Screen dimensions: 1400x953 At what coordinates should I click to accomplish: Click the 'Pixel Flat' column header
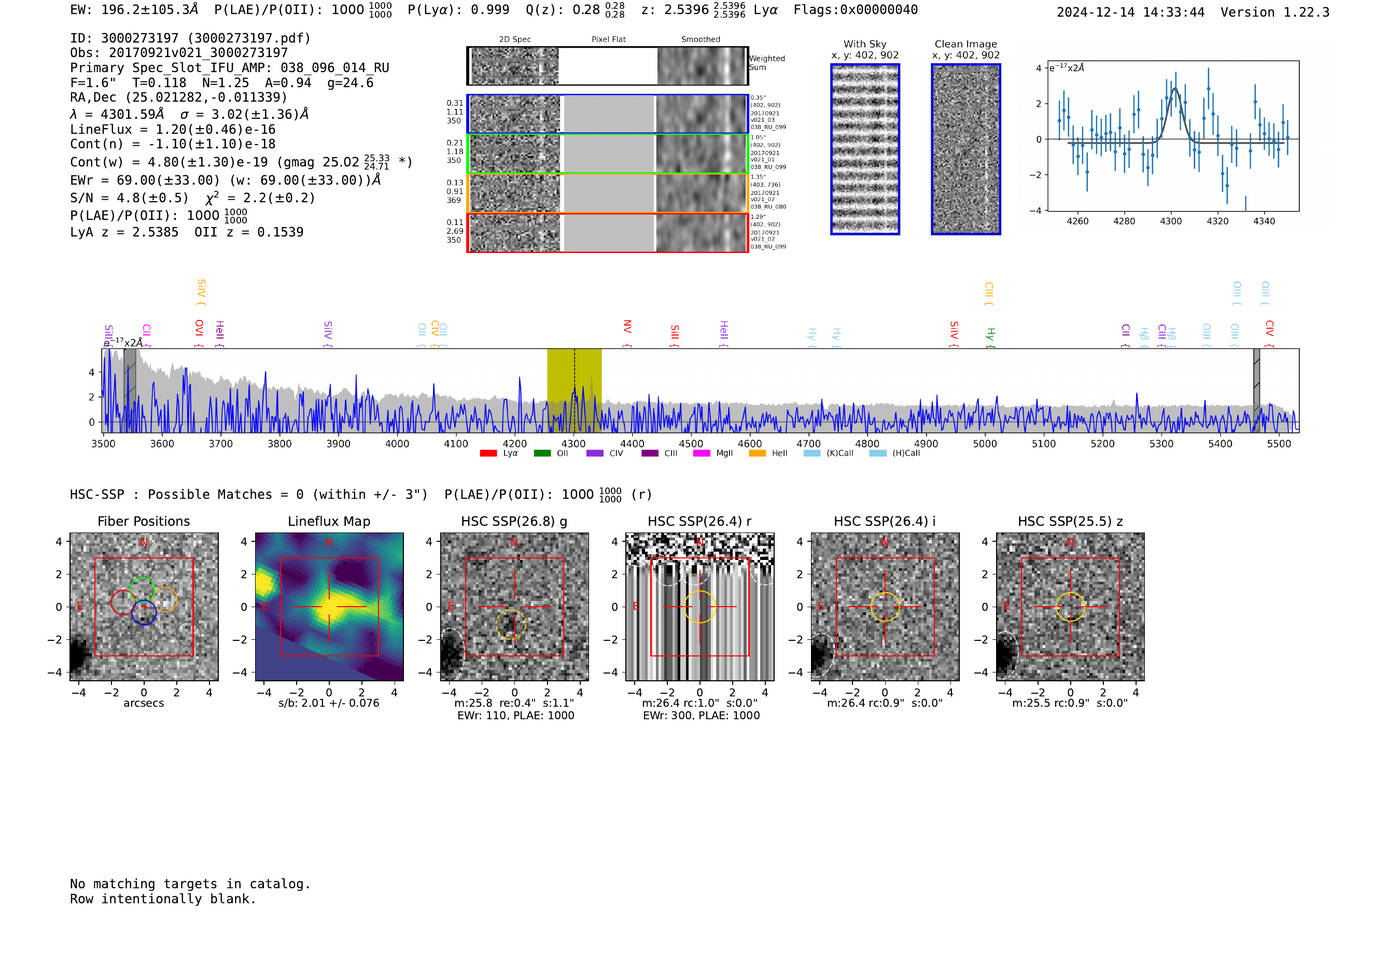608,40
